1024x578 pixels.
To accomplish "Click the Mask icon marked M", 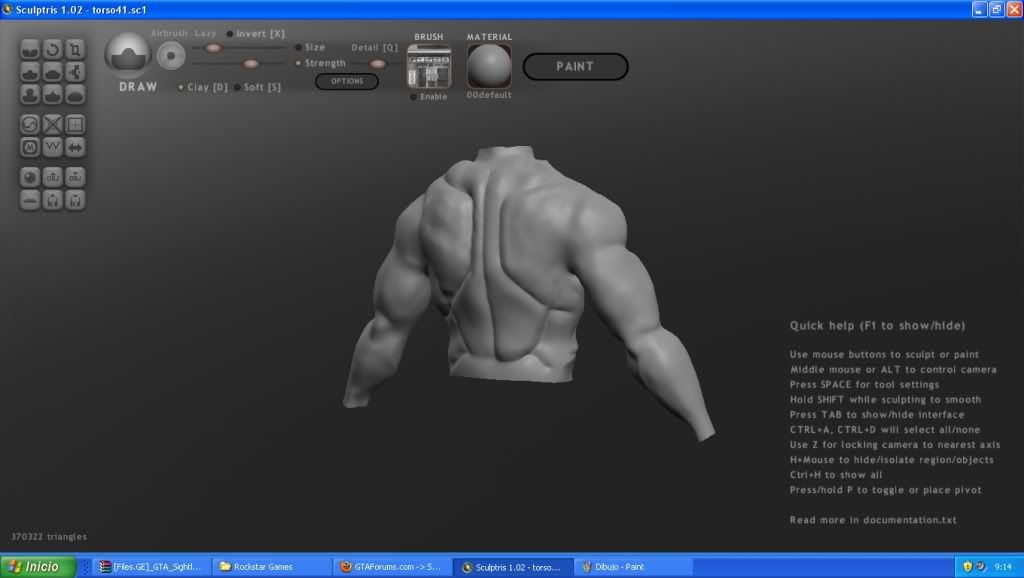I will coord(30,147).
